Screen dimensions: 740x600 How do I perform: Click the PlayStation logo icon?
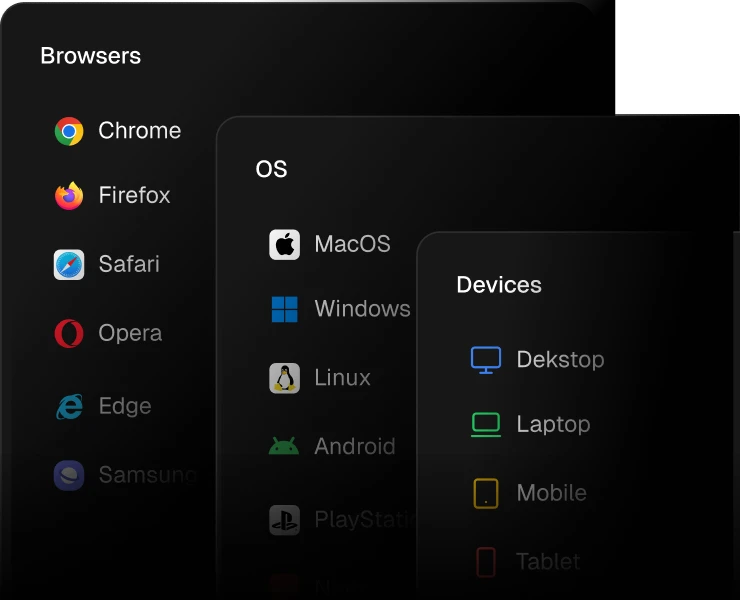tap(284, 520)
